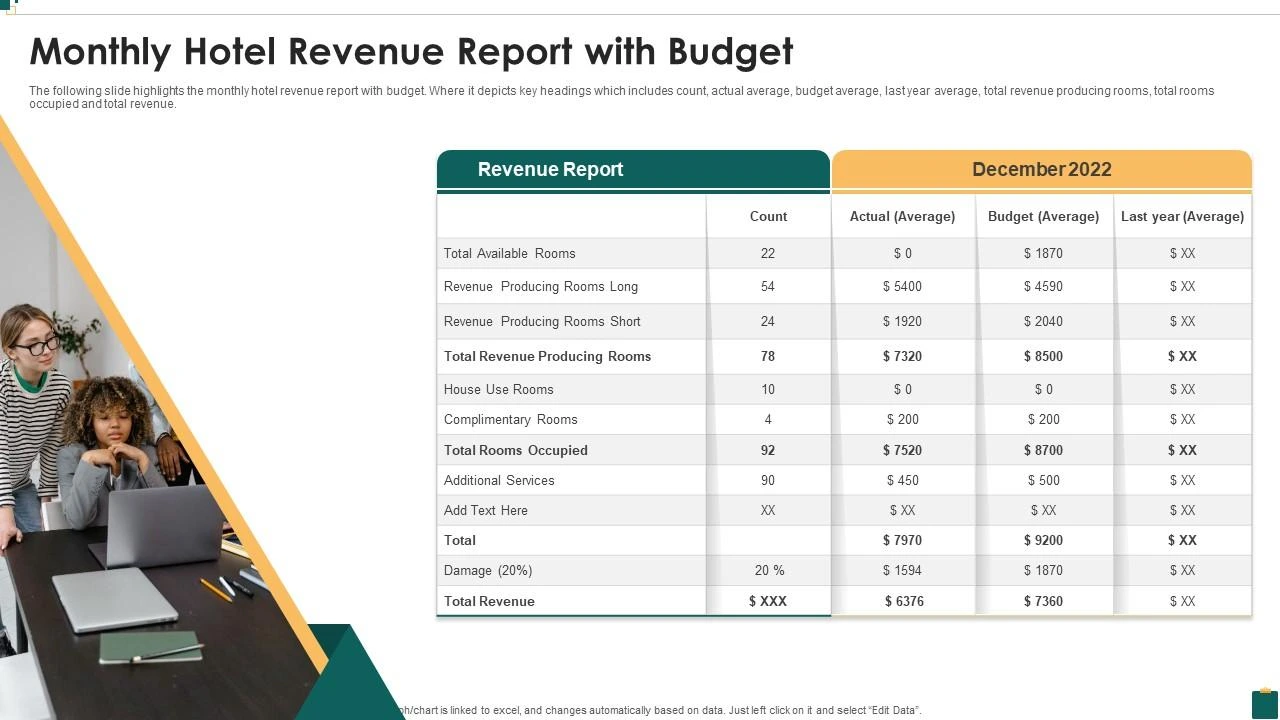Select the Total Revenue Producing Rooms label
The image size is (1280, 720).
point(547,356)
